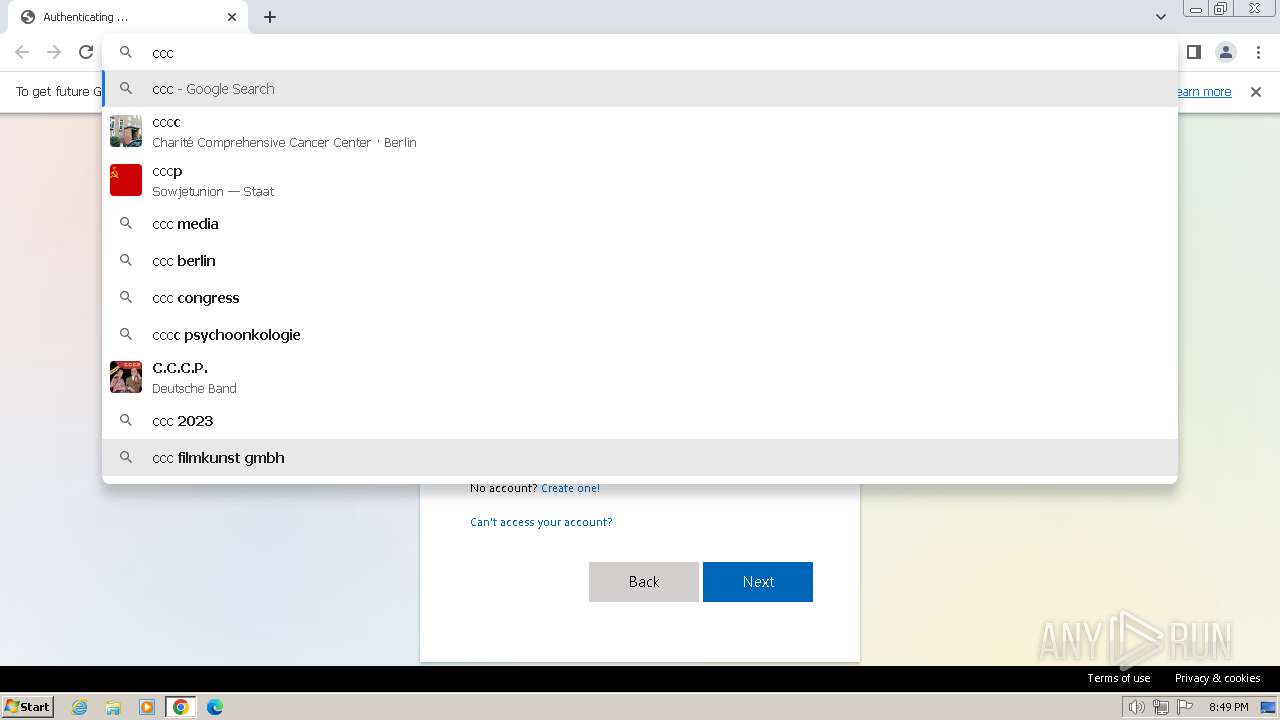This screenshot has width=1280, height=720.
Task: Click the browser forward arrow
Action: [54, 52]
